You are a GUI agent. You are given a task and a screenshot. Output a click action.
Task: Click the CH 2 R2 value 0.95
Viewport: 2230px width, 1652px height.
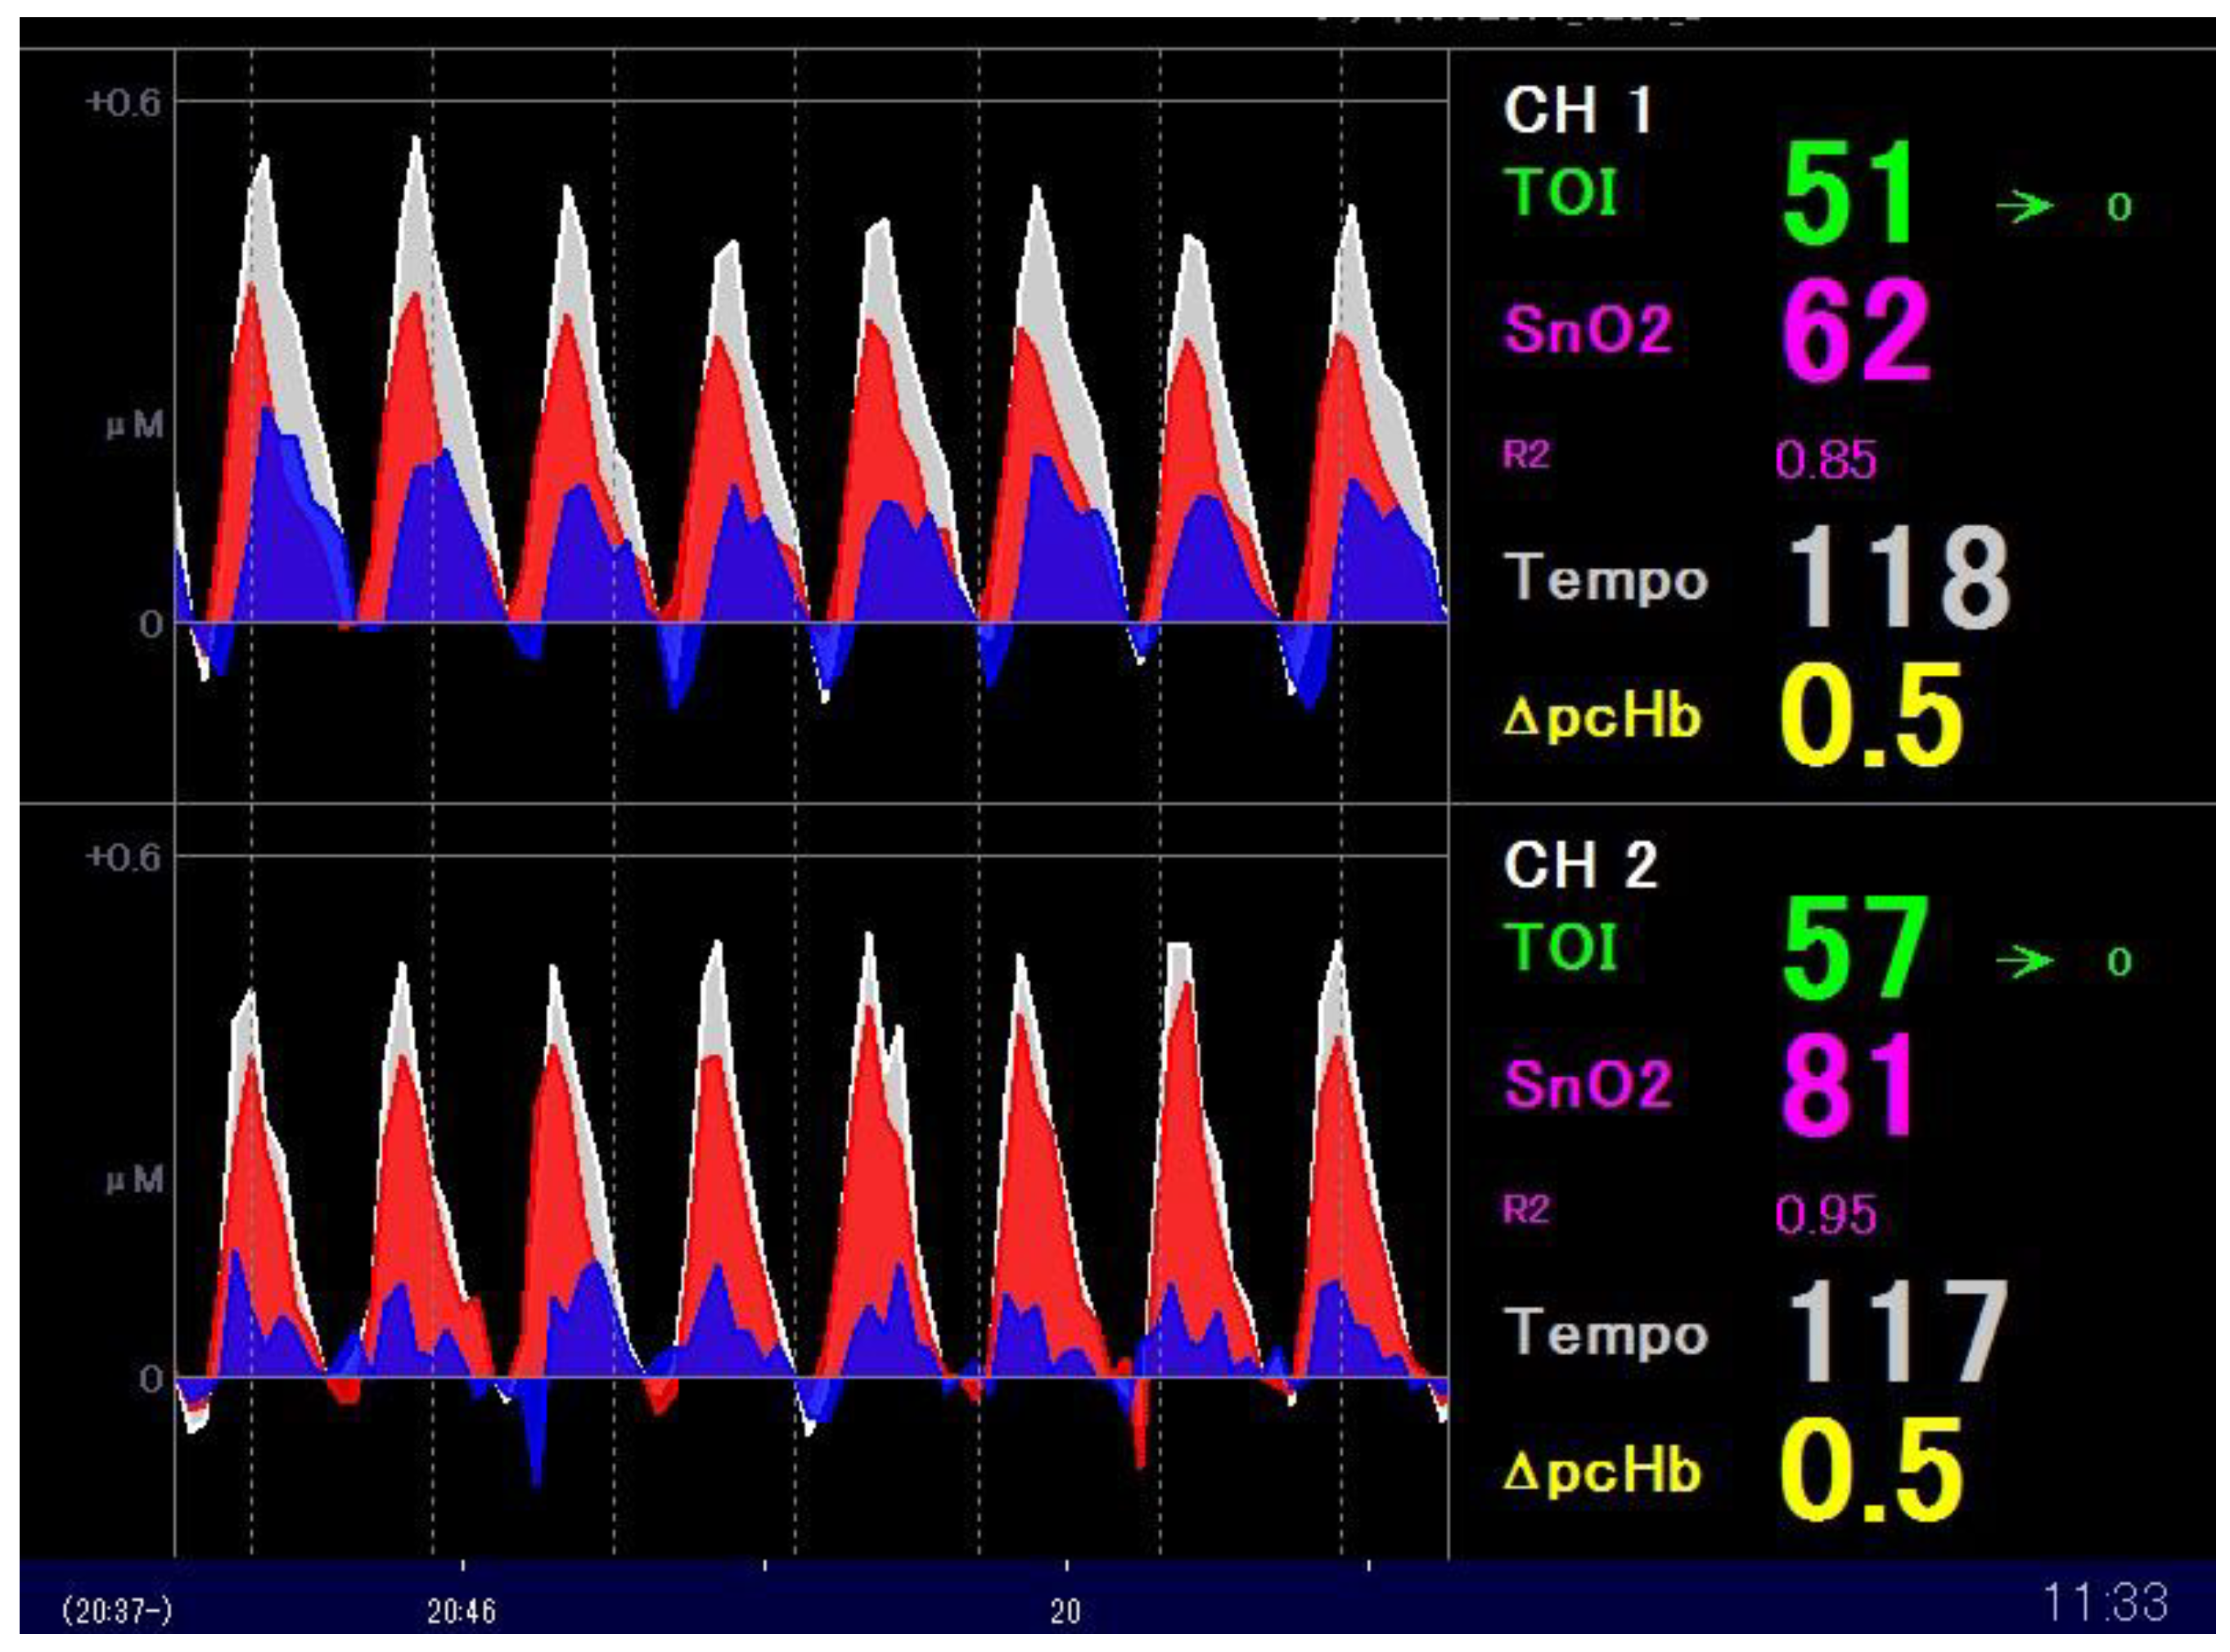click(1826, 1215)
